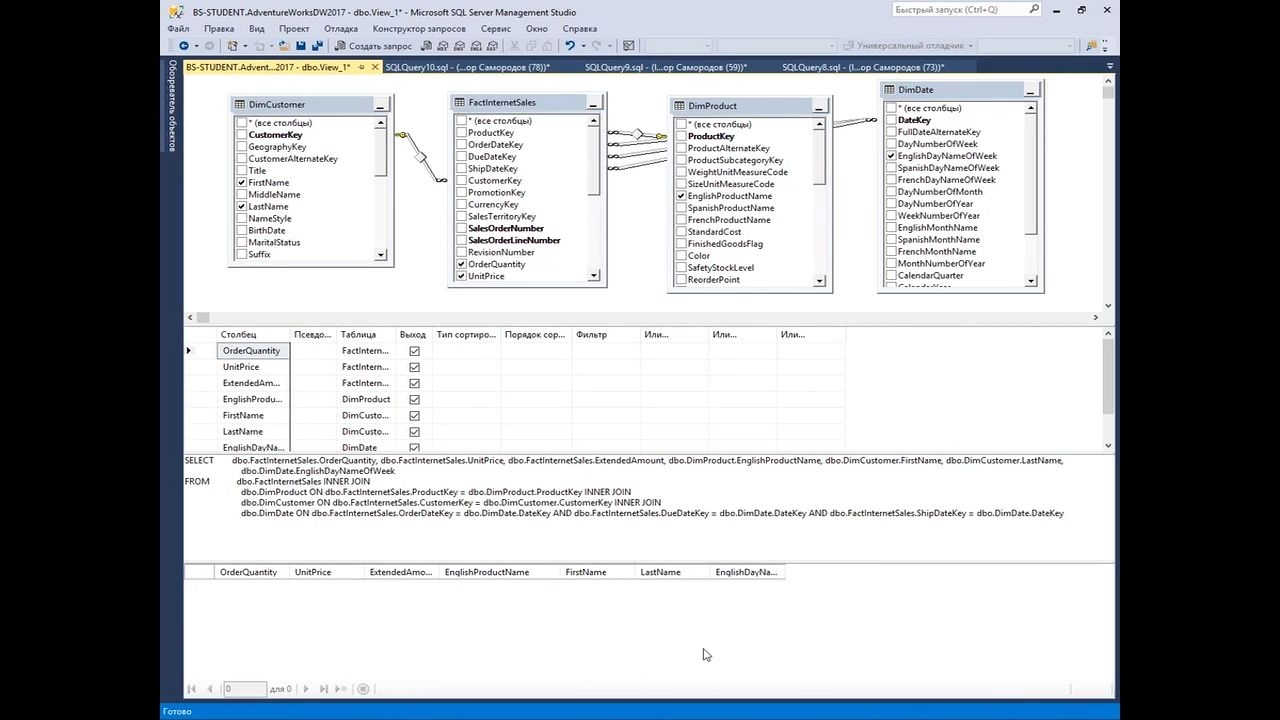Click the DimCustomer table icon in header
1280x720 pixels.
tap(240, 105)
